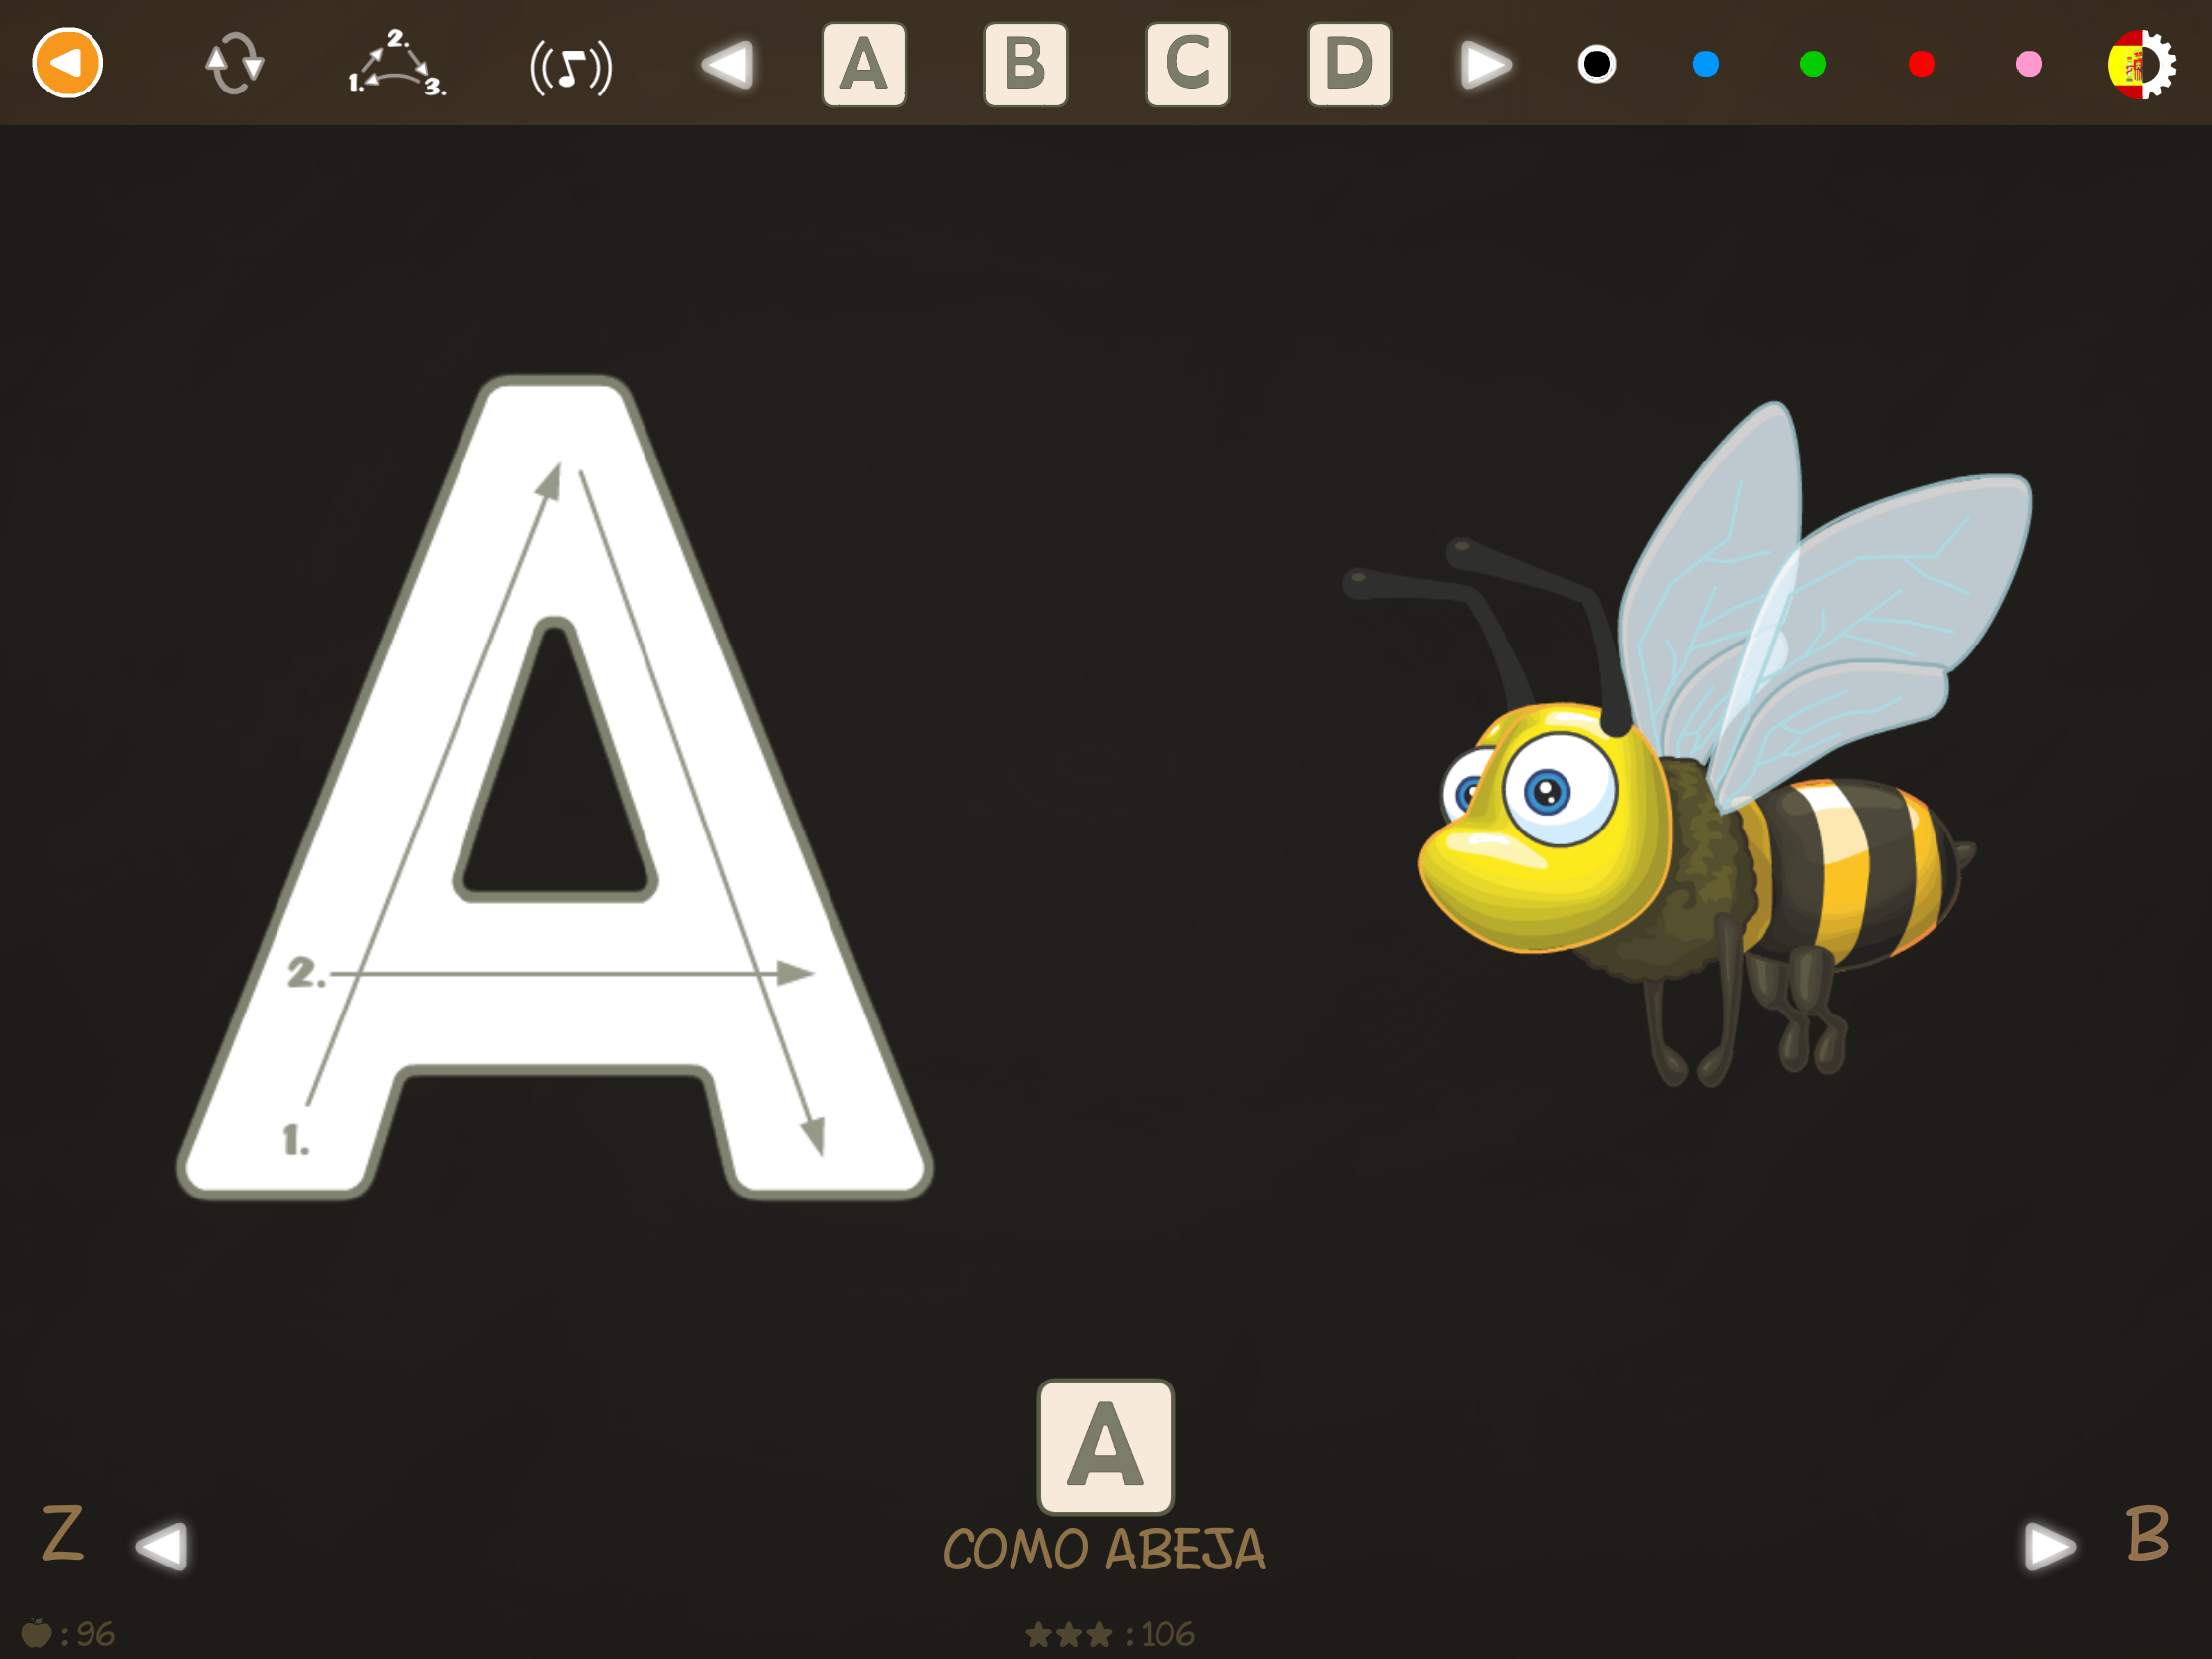Select letter B tile in top bar
The image size is (2212, 1659).
pos(1026,64)
